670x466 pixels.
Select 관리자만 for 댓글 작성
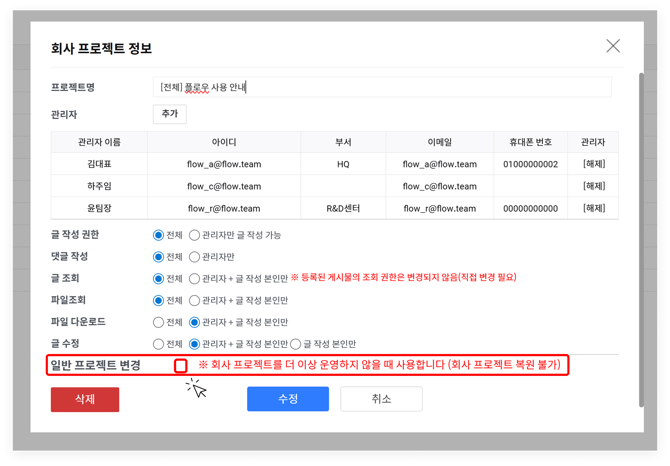(195, 257)
